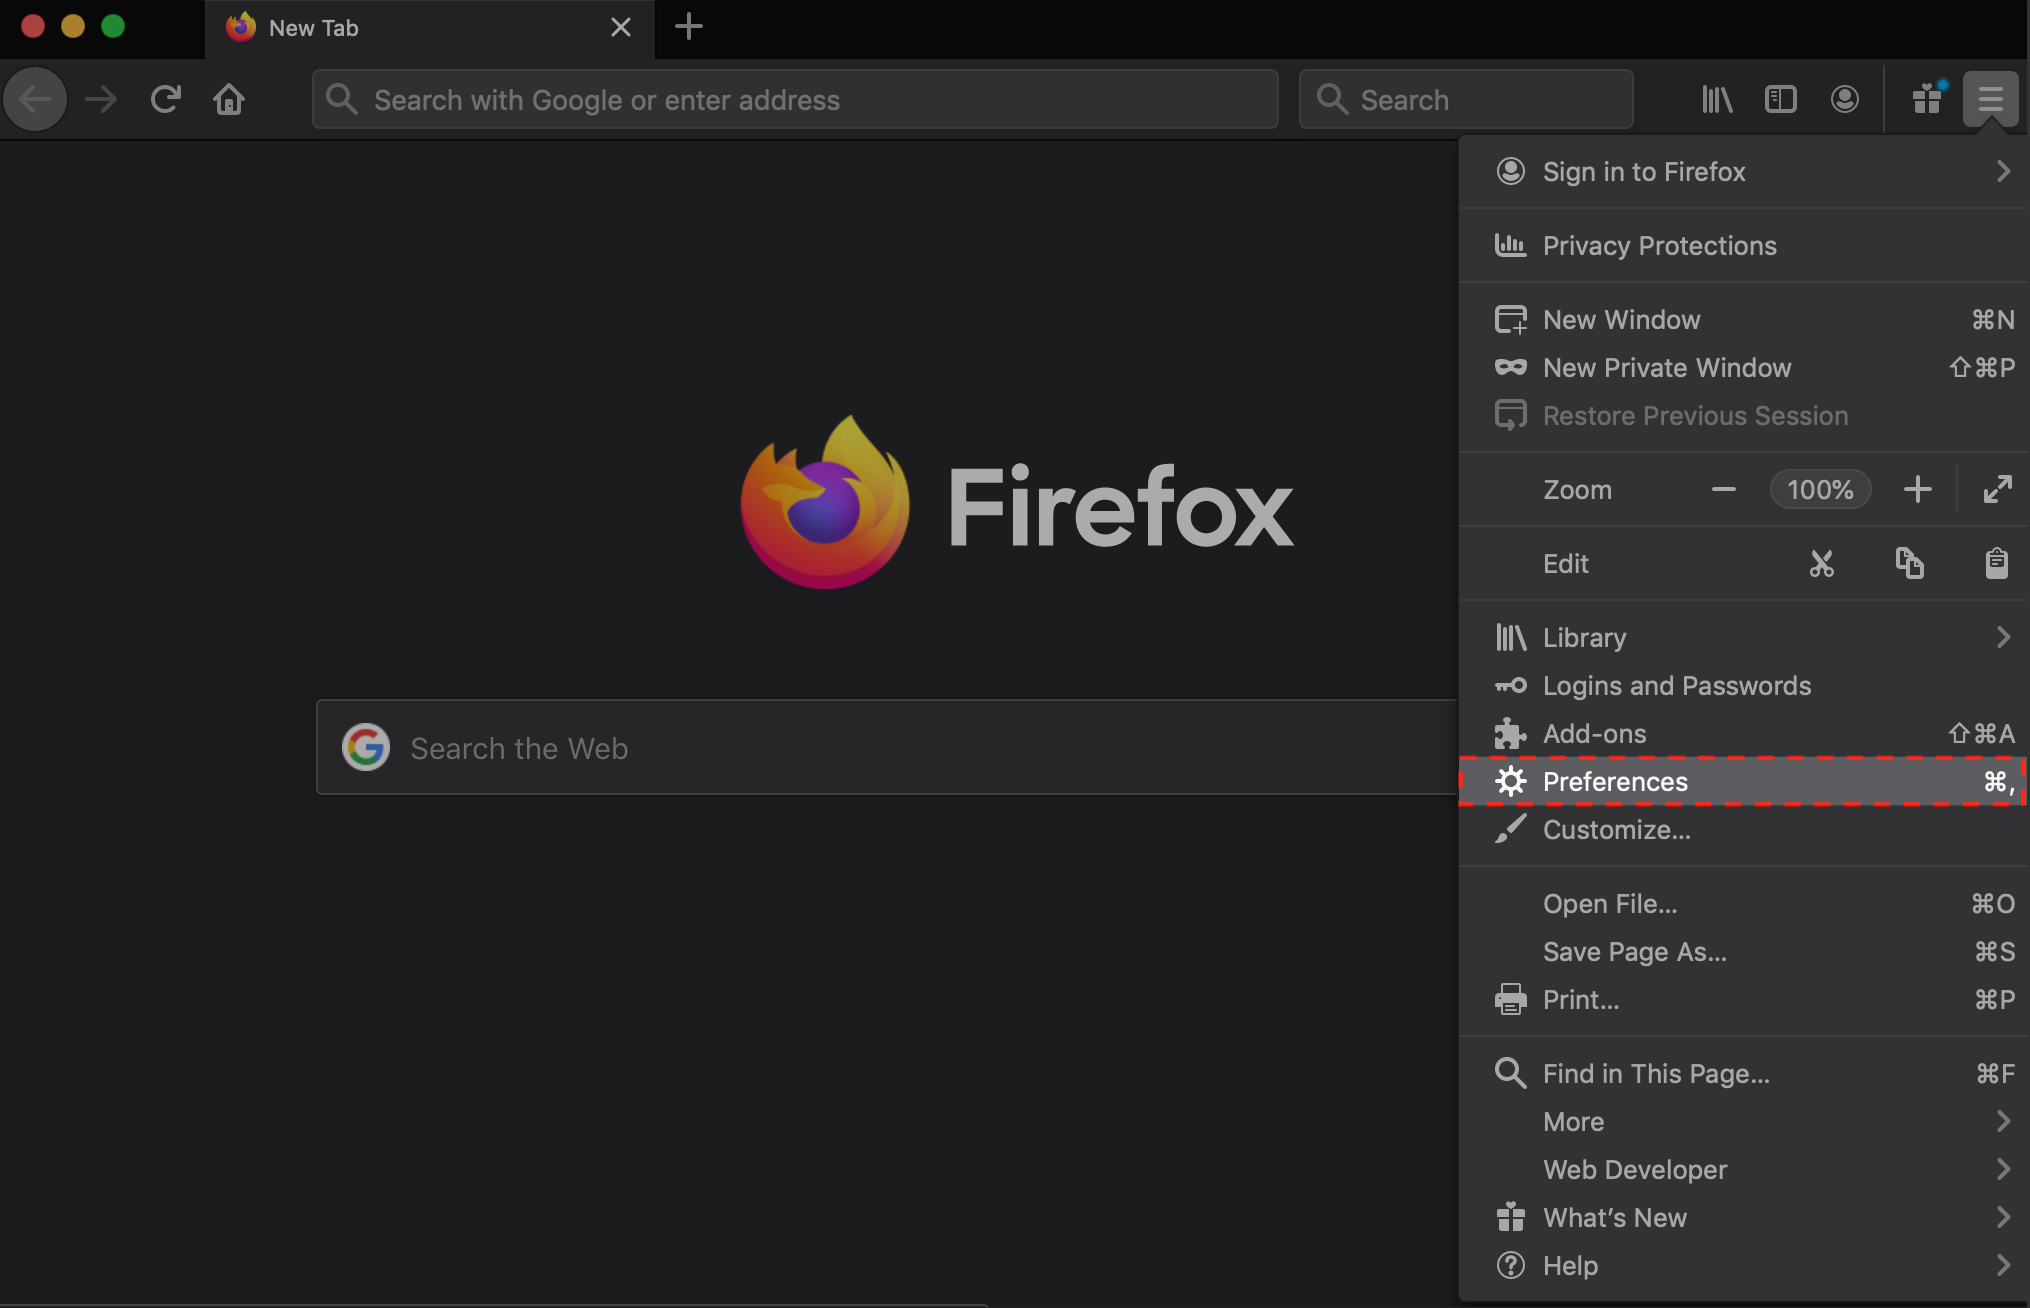Click the forward navigation arrow
This screenshot has height=1308, width=2030.
(101, 99)
